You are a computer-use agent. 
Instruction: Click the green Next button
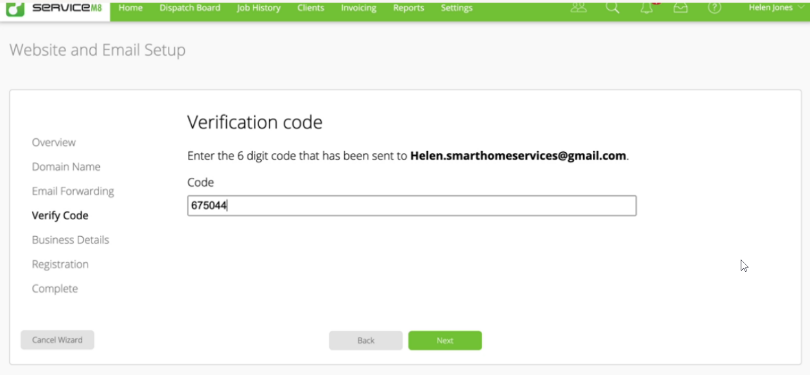[445, 340]
